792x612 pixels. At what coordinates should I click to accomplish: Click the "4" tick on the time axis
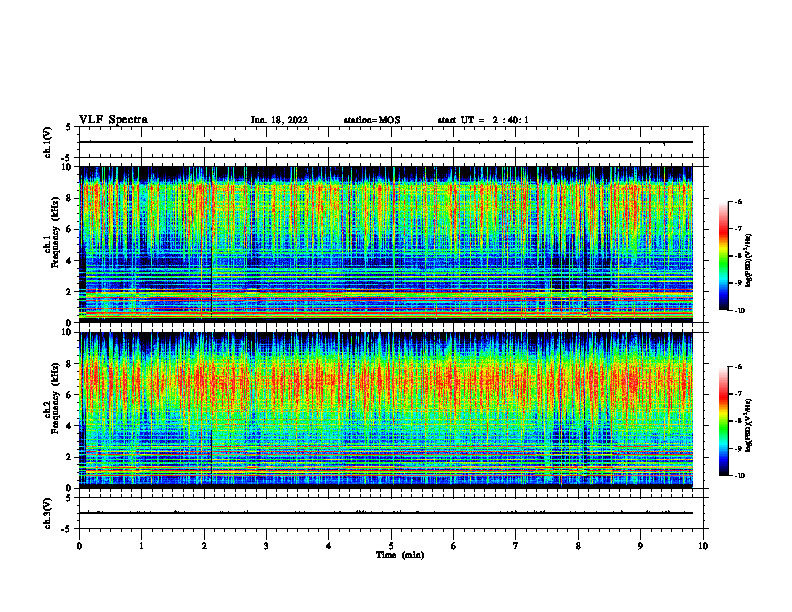329,546
